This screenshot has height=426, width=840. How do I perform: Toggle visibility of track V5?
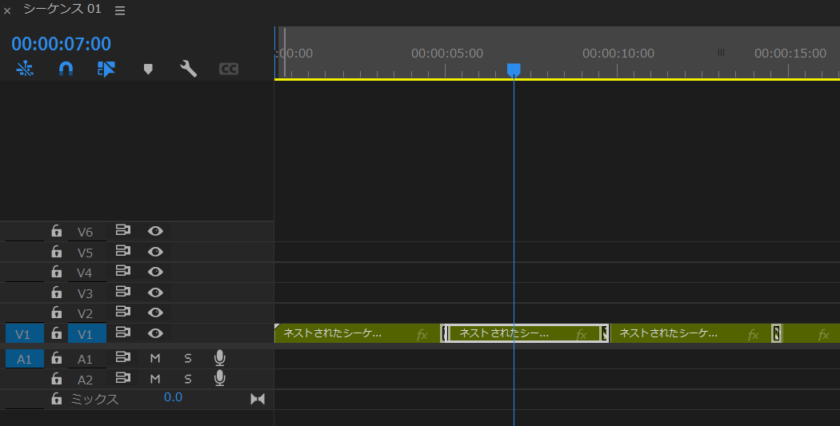(x=155, y=252)
